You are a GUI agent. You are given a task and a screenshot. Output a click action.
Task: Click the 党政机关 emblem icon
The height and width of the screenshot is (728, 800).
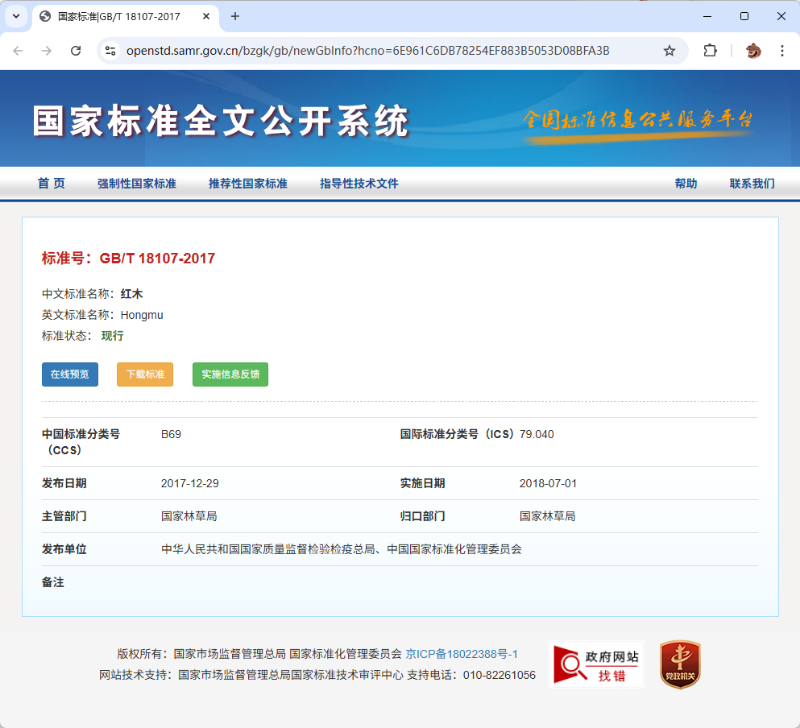click(x=680, y=665)
